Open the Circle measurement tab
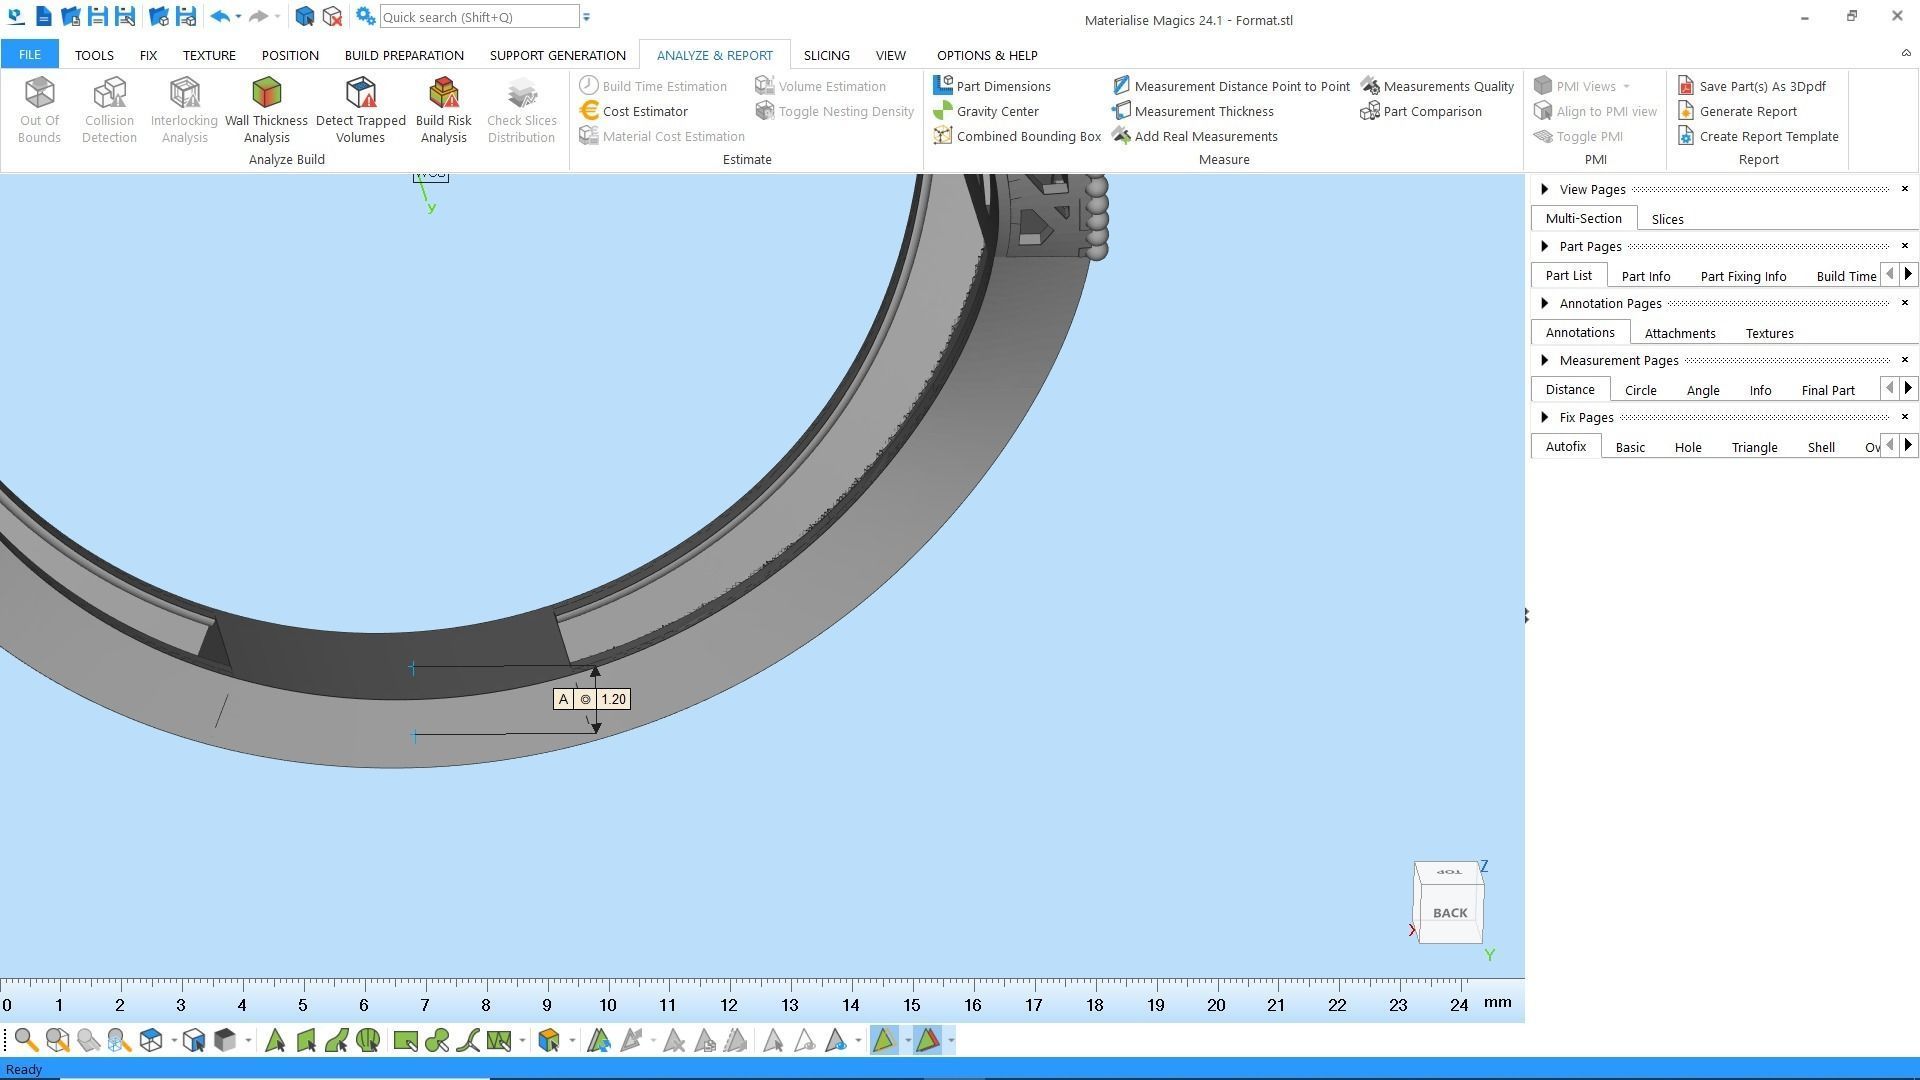Viewport: 1920px width, 1080px height. click(1640, 390)
